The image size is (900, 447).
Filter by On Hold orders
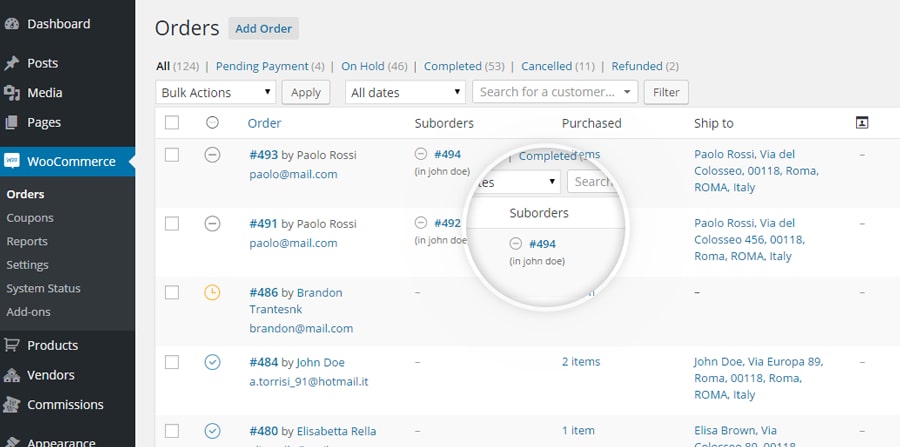click(363, 67)
